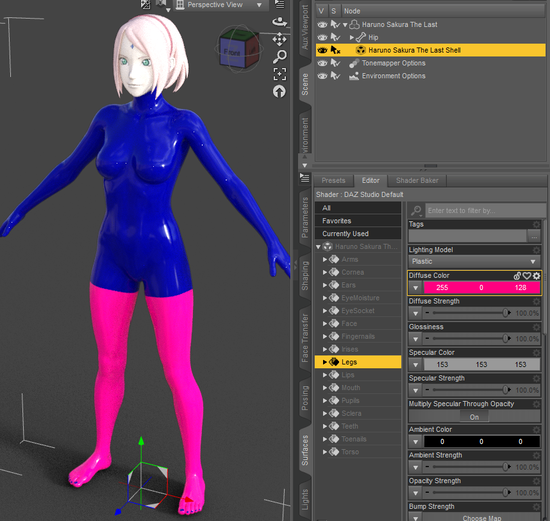This screenshot has height=521, width=550.
Task: Open the Parameters pane tab
Action: (x=305, y=218)
